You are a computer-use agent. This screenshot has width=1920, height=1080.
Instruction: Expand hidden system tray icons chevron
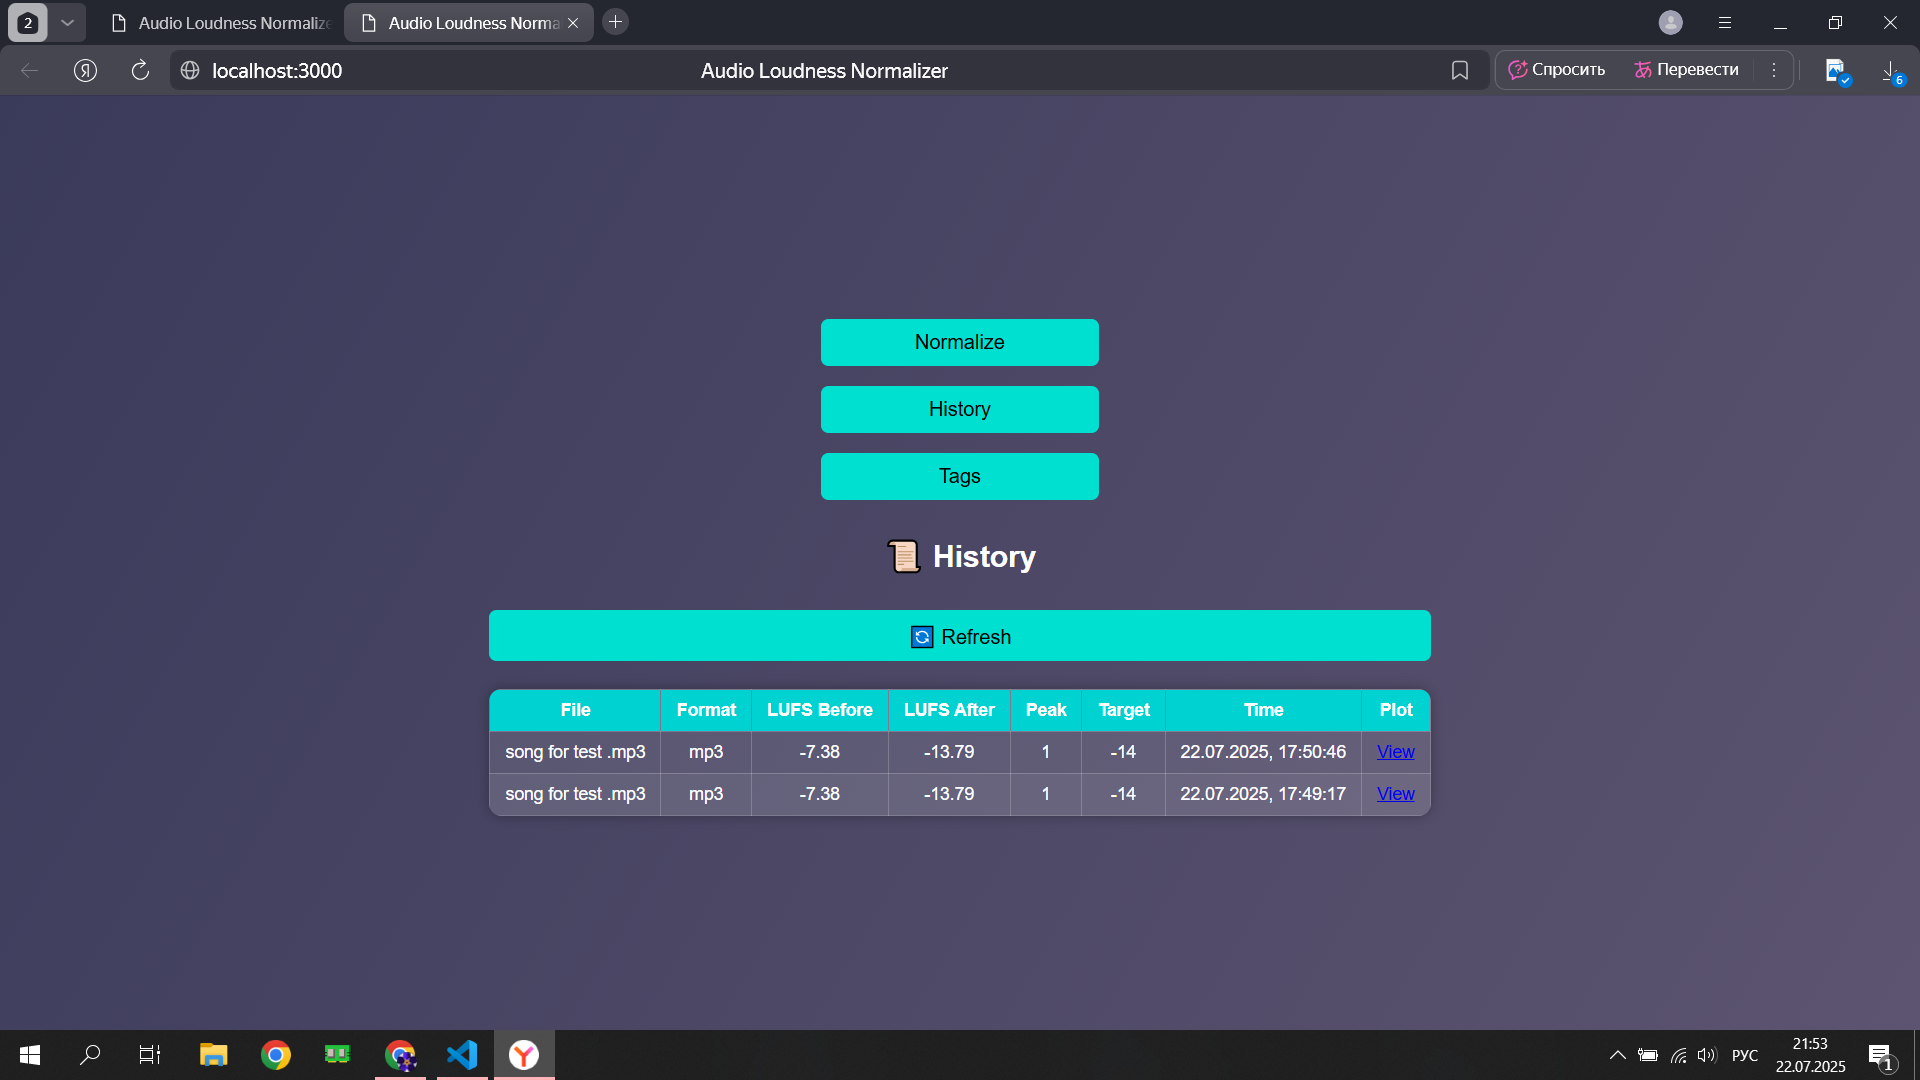pyautogui.click(x=1617, y=1055)
